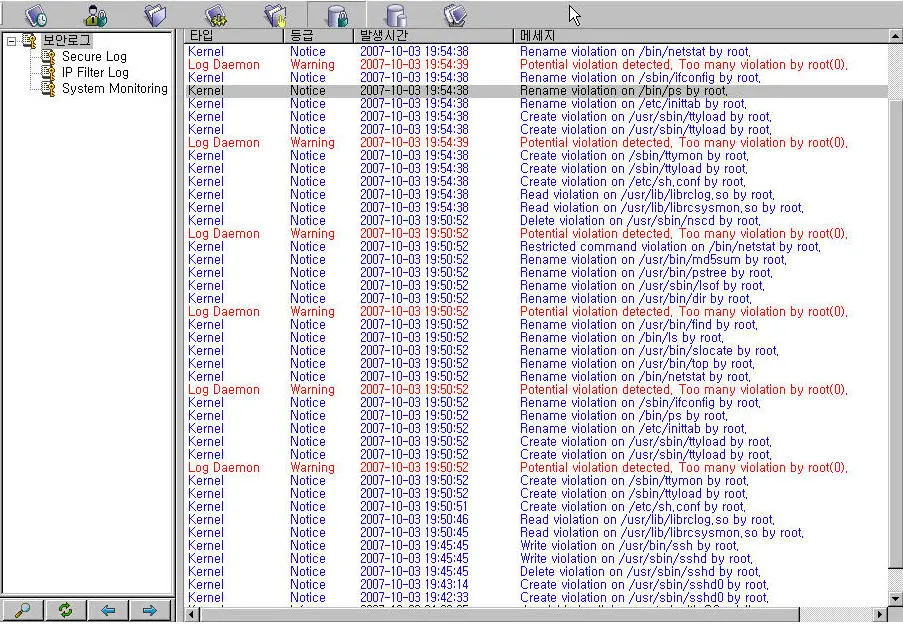Click the database with green lock icon
The width and height of the screenshot is (903, 624).
[x=337, y=15]
